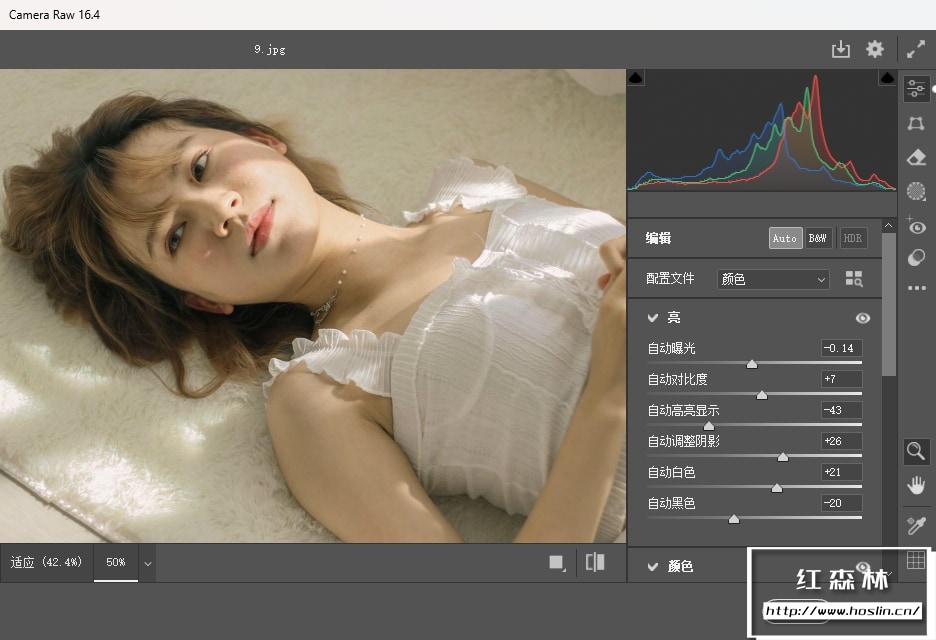Select the Red Eye removal tool

[x=915, y=226]
